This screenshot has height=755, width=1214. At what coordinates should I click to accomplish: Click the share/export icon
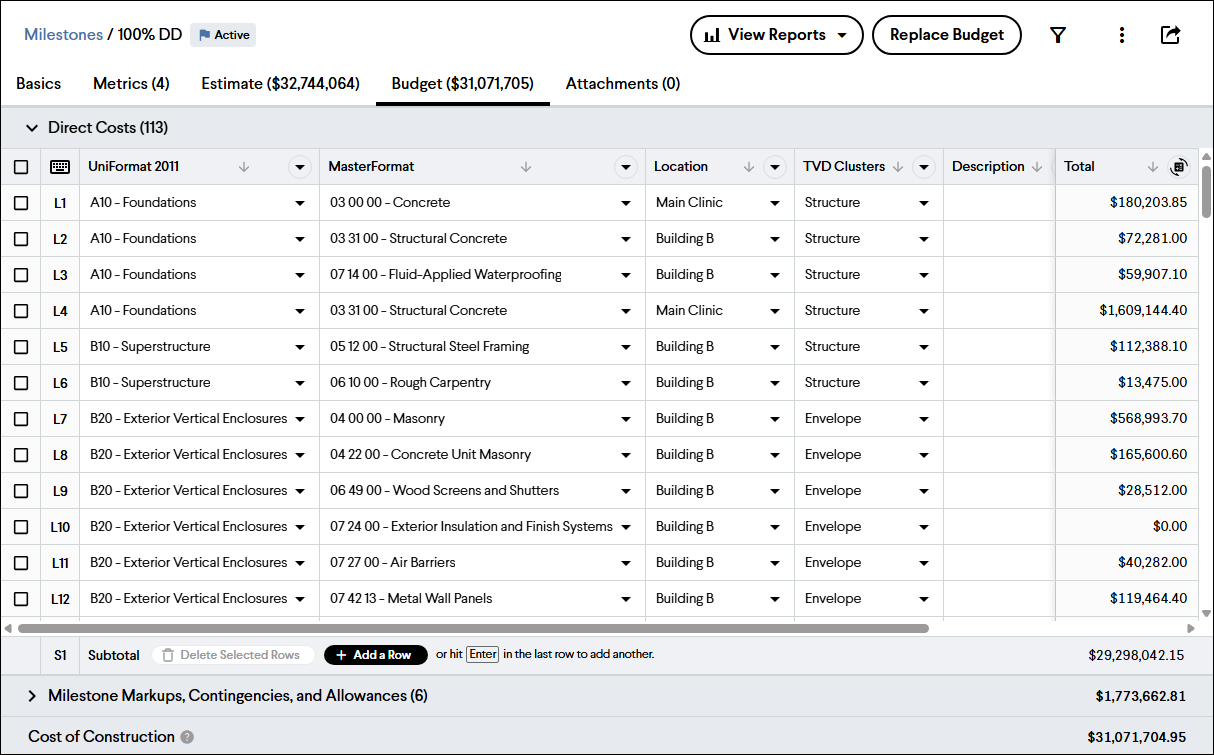tap(1170, 35)
